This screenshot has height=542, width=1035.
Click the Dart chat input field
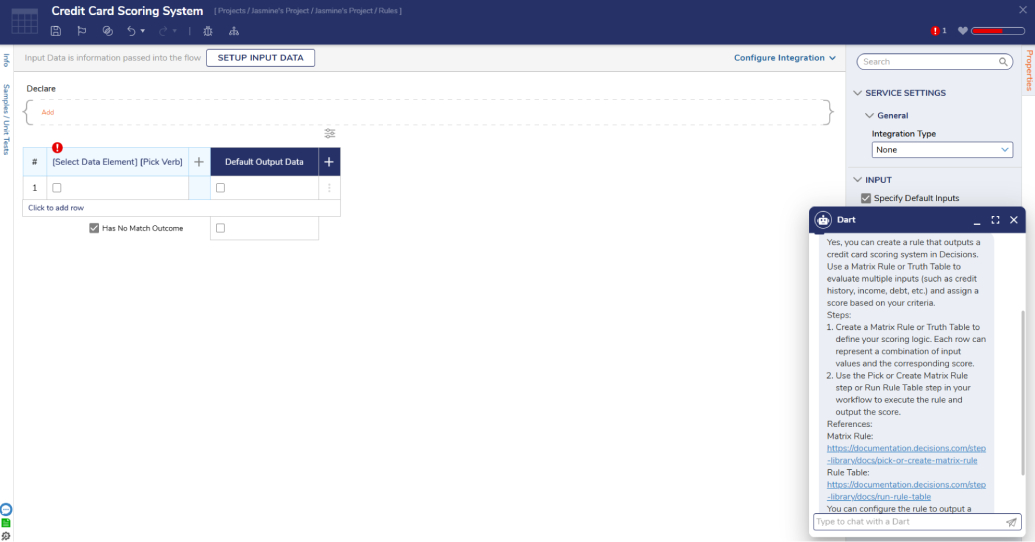[x=908, y=522]
